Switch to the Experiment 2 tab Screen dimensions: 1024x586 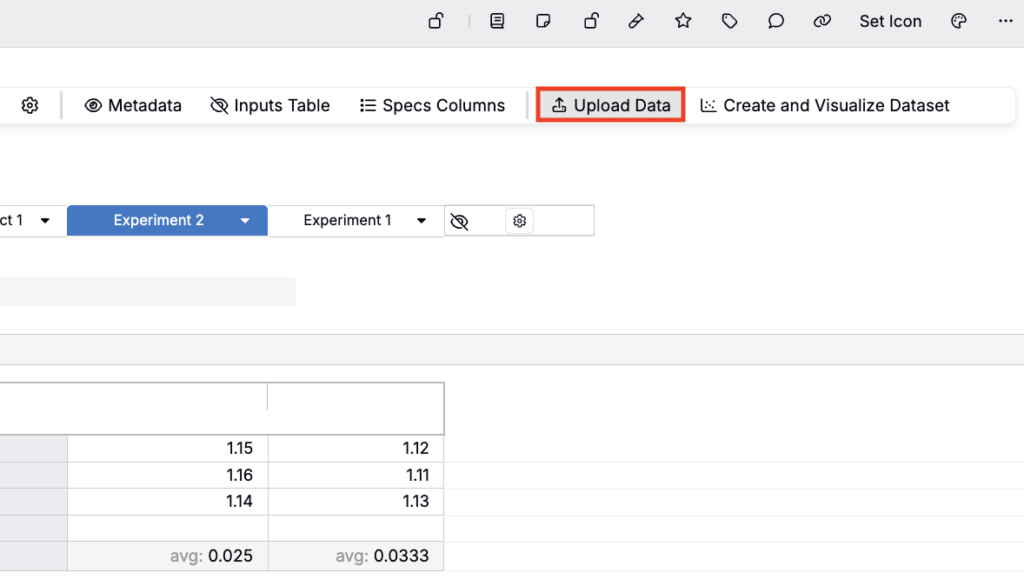coord(158,221)
